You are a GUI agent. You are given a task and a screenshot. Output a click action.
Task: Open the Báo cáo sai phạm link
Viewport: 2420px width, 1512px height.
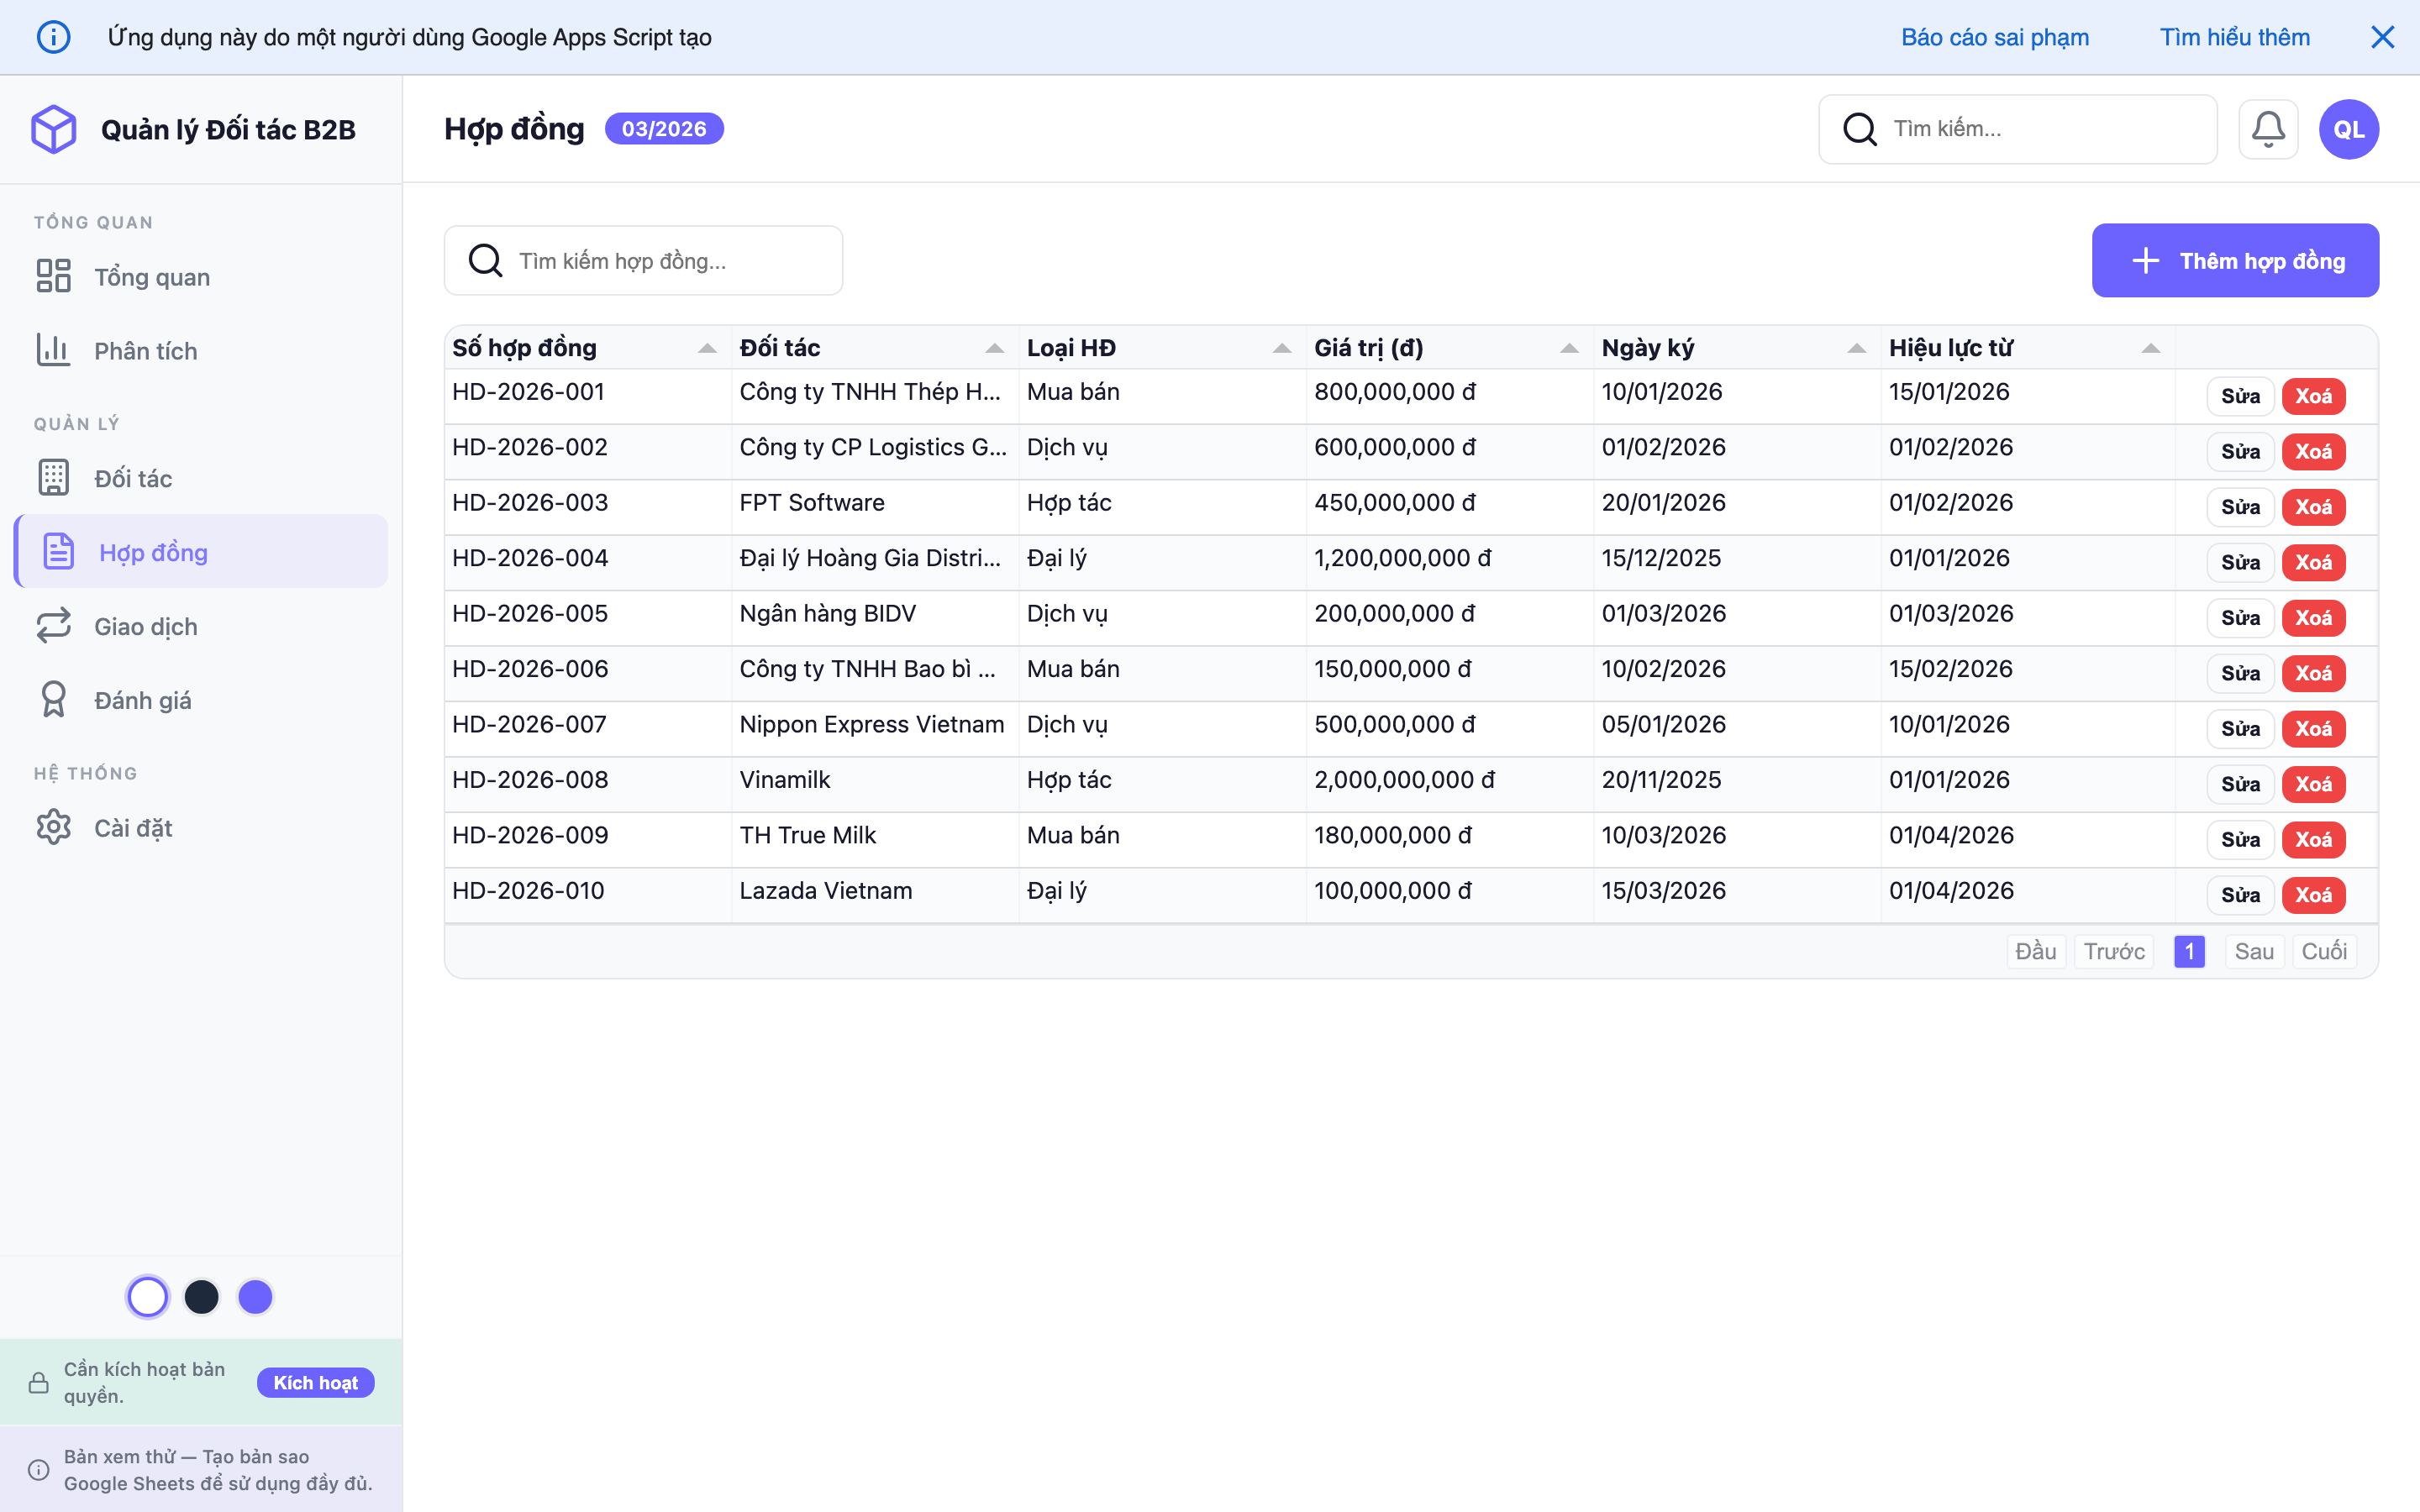coord(1995,36)
